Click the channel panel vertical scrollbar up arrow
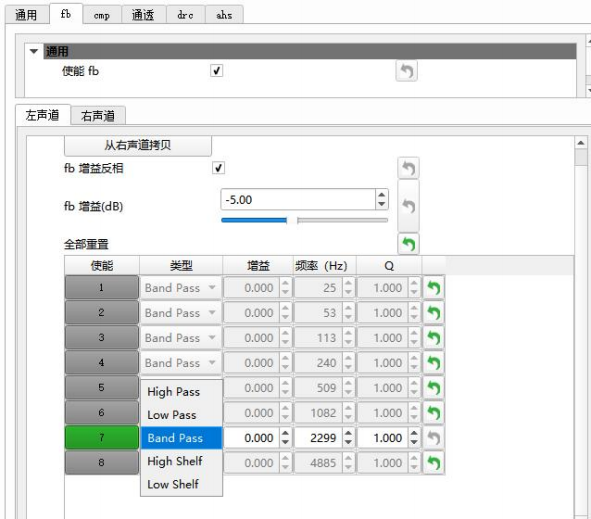The width and height of the screenshot is (591, 519). point(581,143)
